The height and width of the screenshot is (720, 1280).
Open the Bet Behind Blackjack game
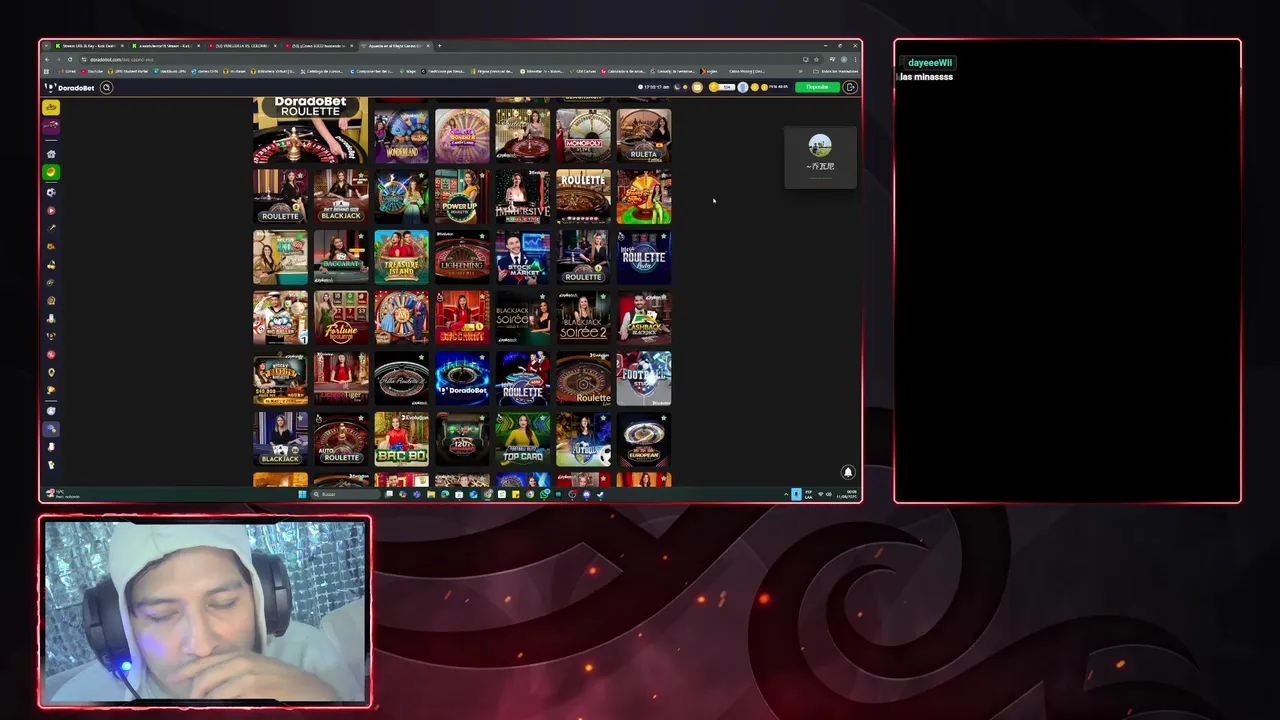[x=341, y=196]
